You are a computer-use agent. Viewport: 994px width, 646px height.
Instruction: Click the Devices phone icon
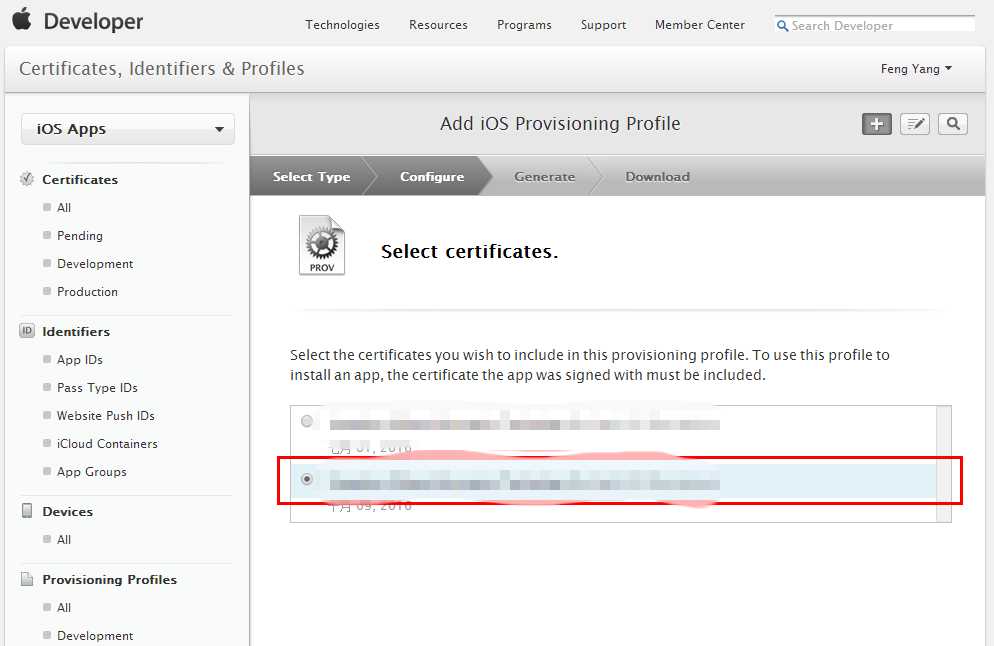point(27,511)
